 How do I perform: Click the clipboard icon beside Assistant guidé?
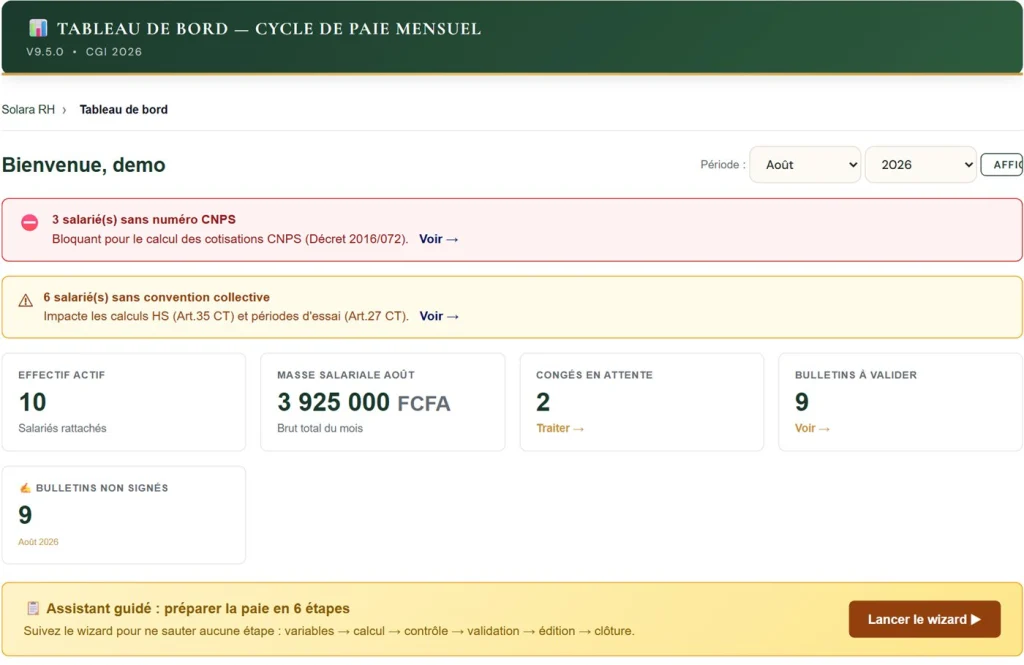coord(33,608)
